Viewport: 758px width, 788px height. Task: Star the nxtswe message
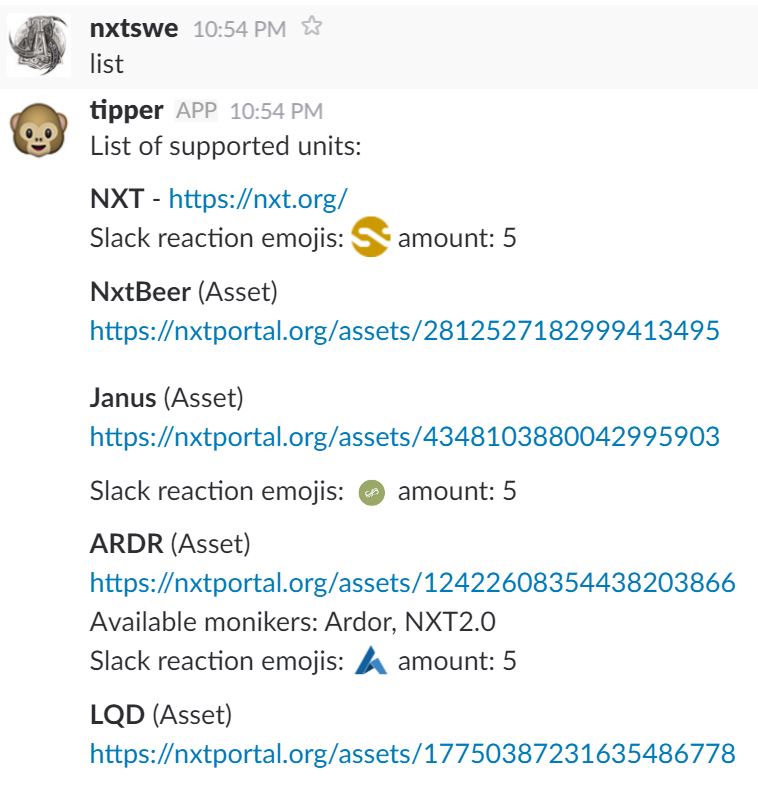[x=312, y=28]
